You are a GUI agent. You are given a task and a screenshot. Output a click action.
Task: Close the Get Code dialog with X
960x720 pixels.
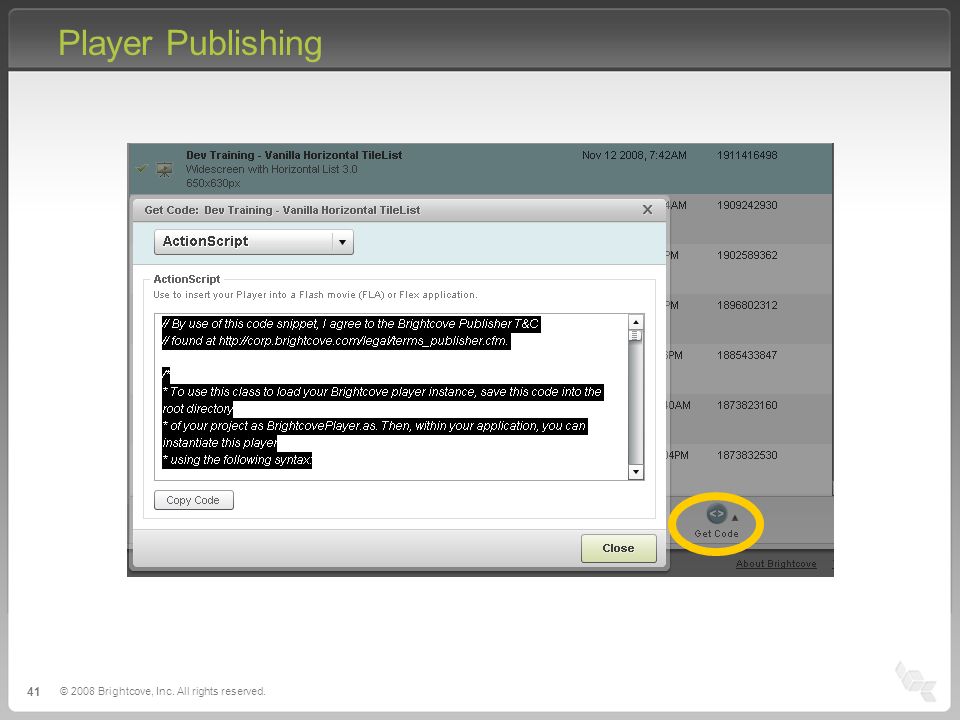(x=647, y=210)
